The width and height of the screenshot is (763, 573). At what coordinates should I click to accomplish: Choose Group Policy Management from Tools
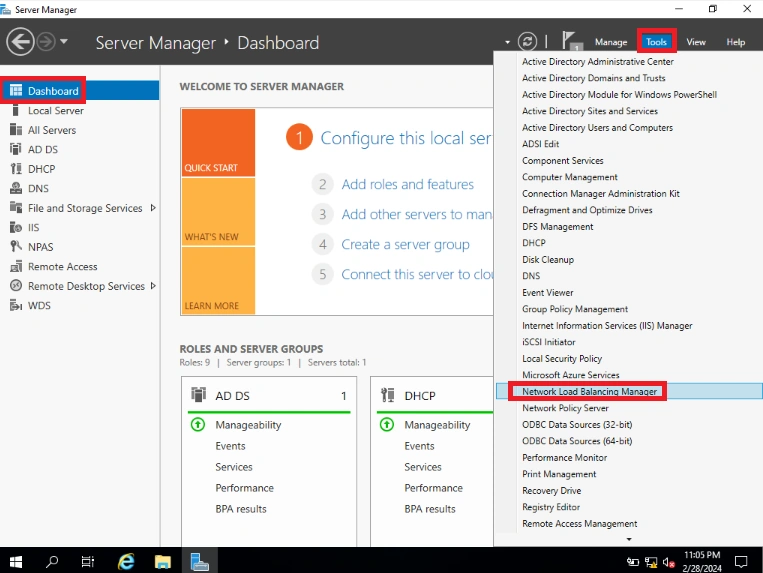point(575,309)
